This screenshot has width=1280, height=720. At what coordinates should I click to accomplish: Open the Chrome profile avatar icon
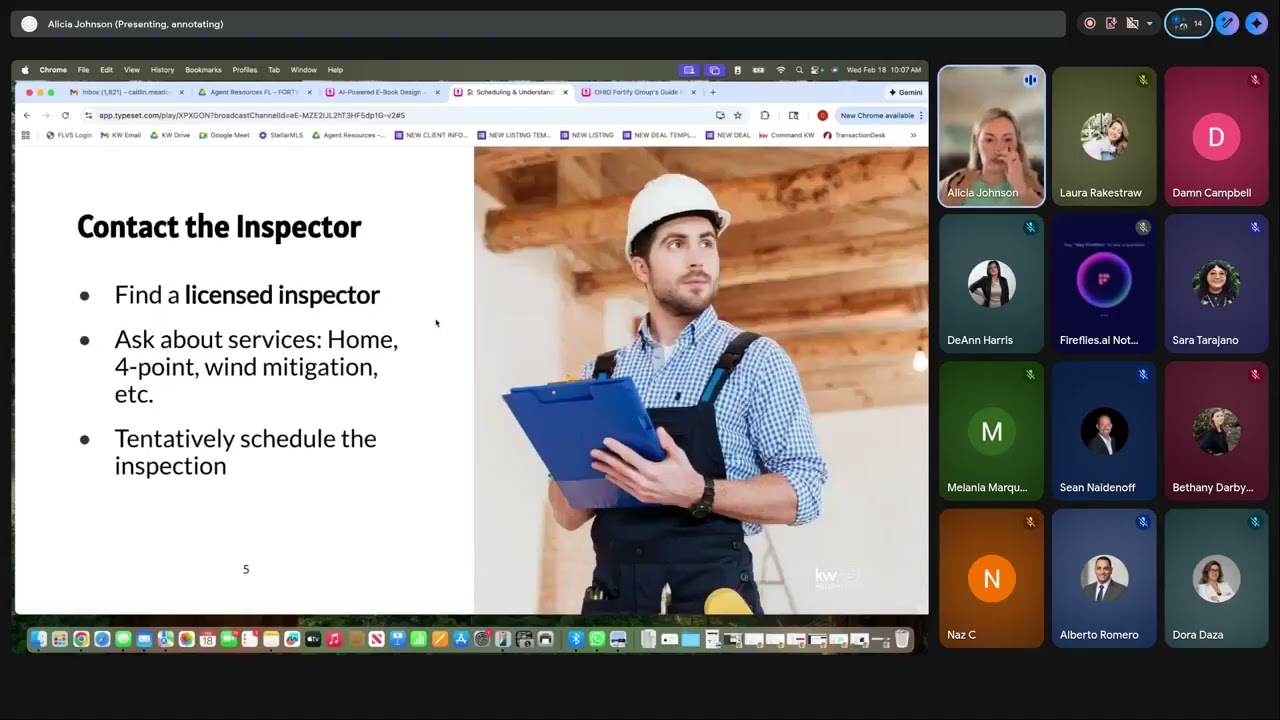(823, 115)
